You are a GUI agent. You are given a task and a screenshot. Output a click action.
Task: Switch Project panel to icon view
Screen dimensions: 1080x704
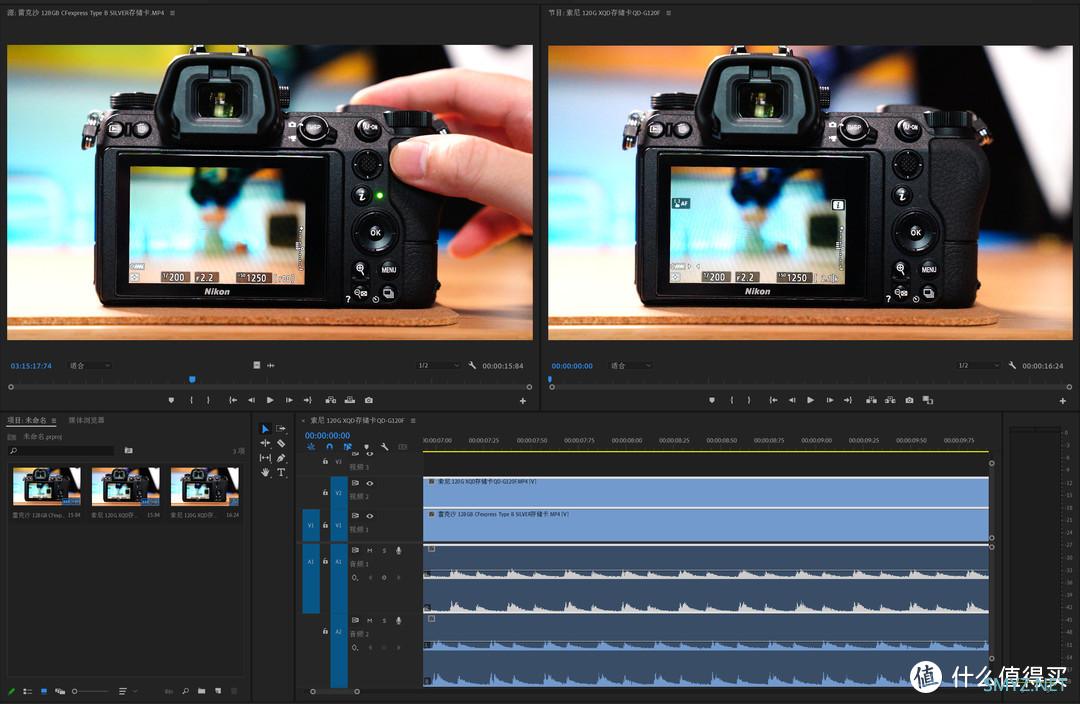[x=44, y=691]
